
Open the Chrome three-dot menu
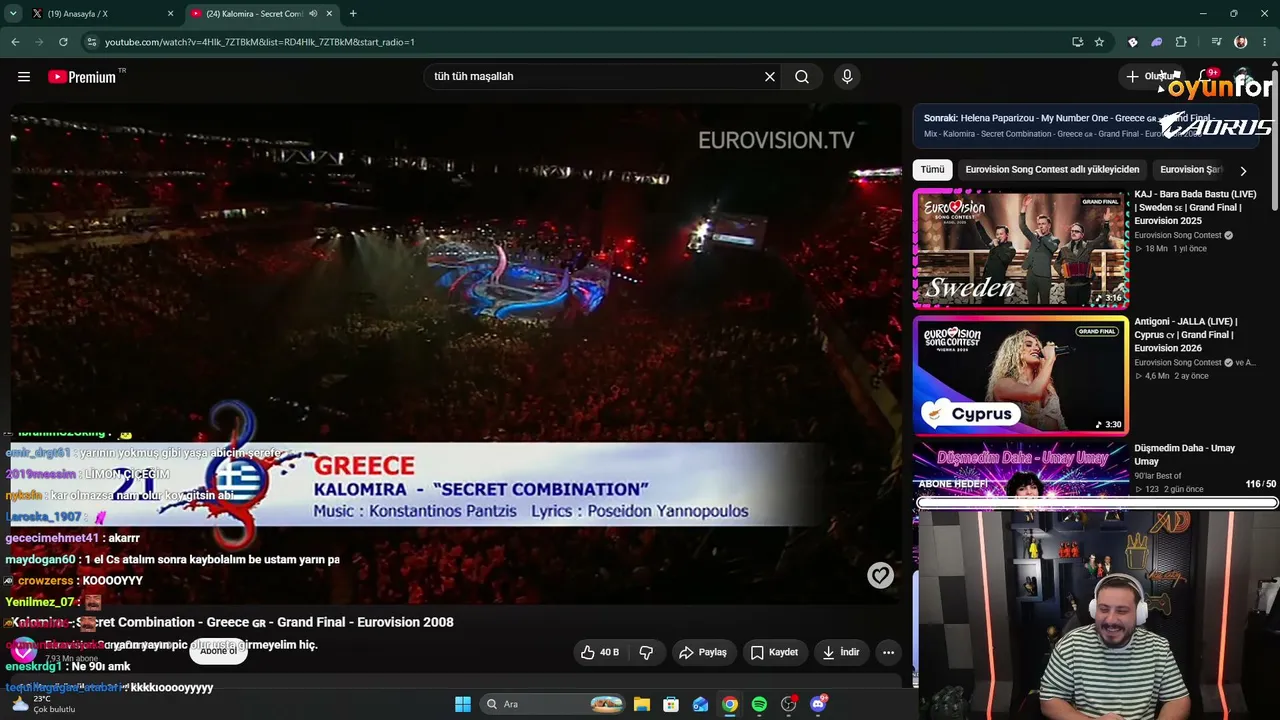(x=1265, y=42)
